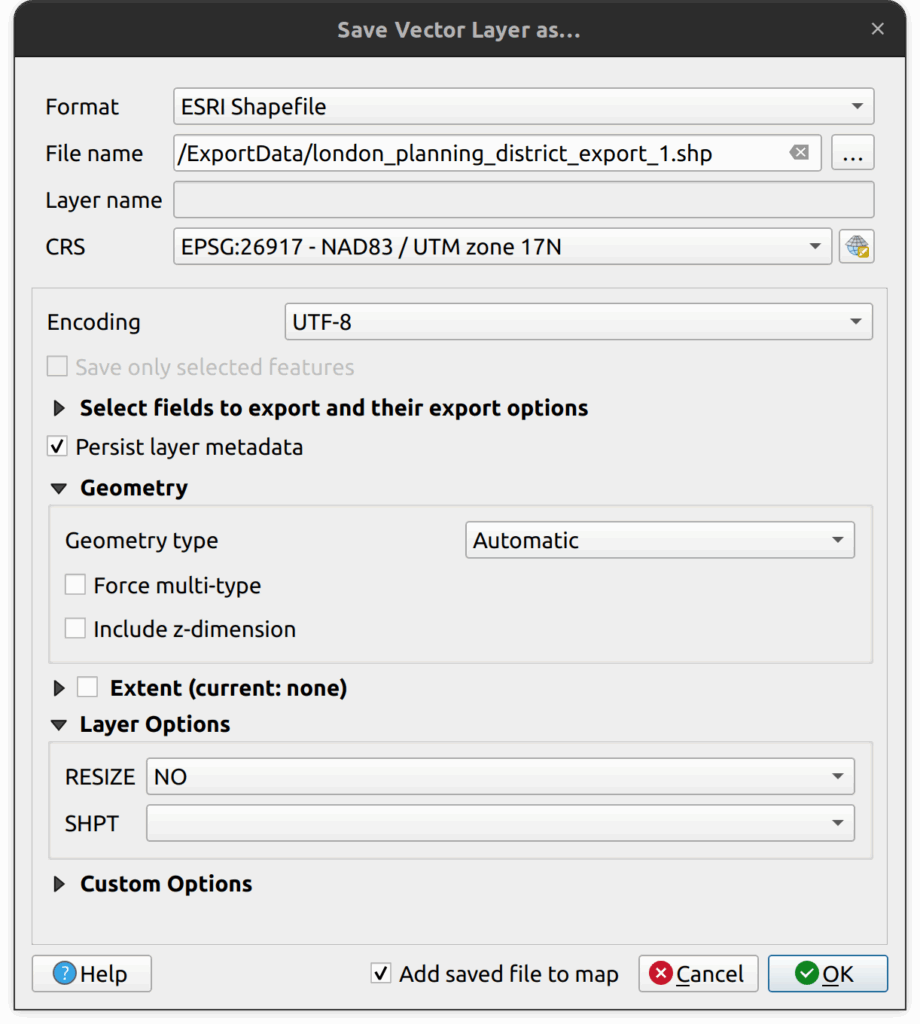Open file browser with the ellipsis button
The width and height of the screenshot is (920, 1024).
tap(852, 154)
